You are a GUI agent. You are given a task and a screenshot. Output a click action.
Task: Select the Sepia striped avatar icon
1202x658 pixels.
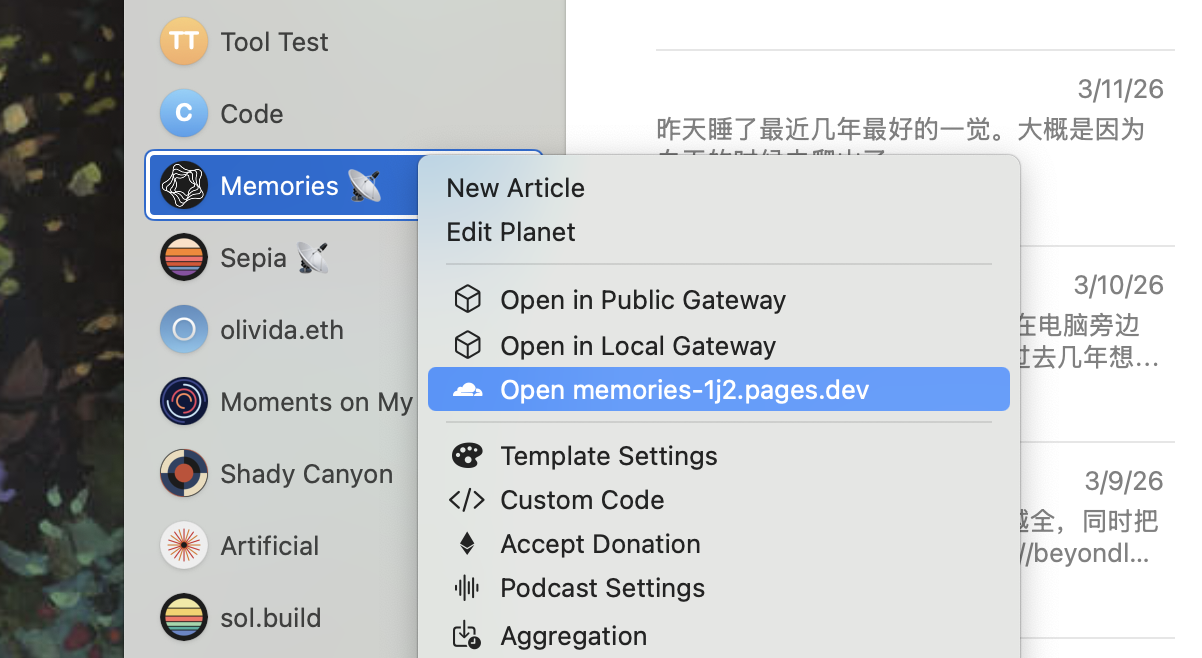coord(184,257)
